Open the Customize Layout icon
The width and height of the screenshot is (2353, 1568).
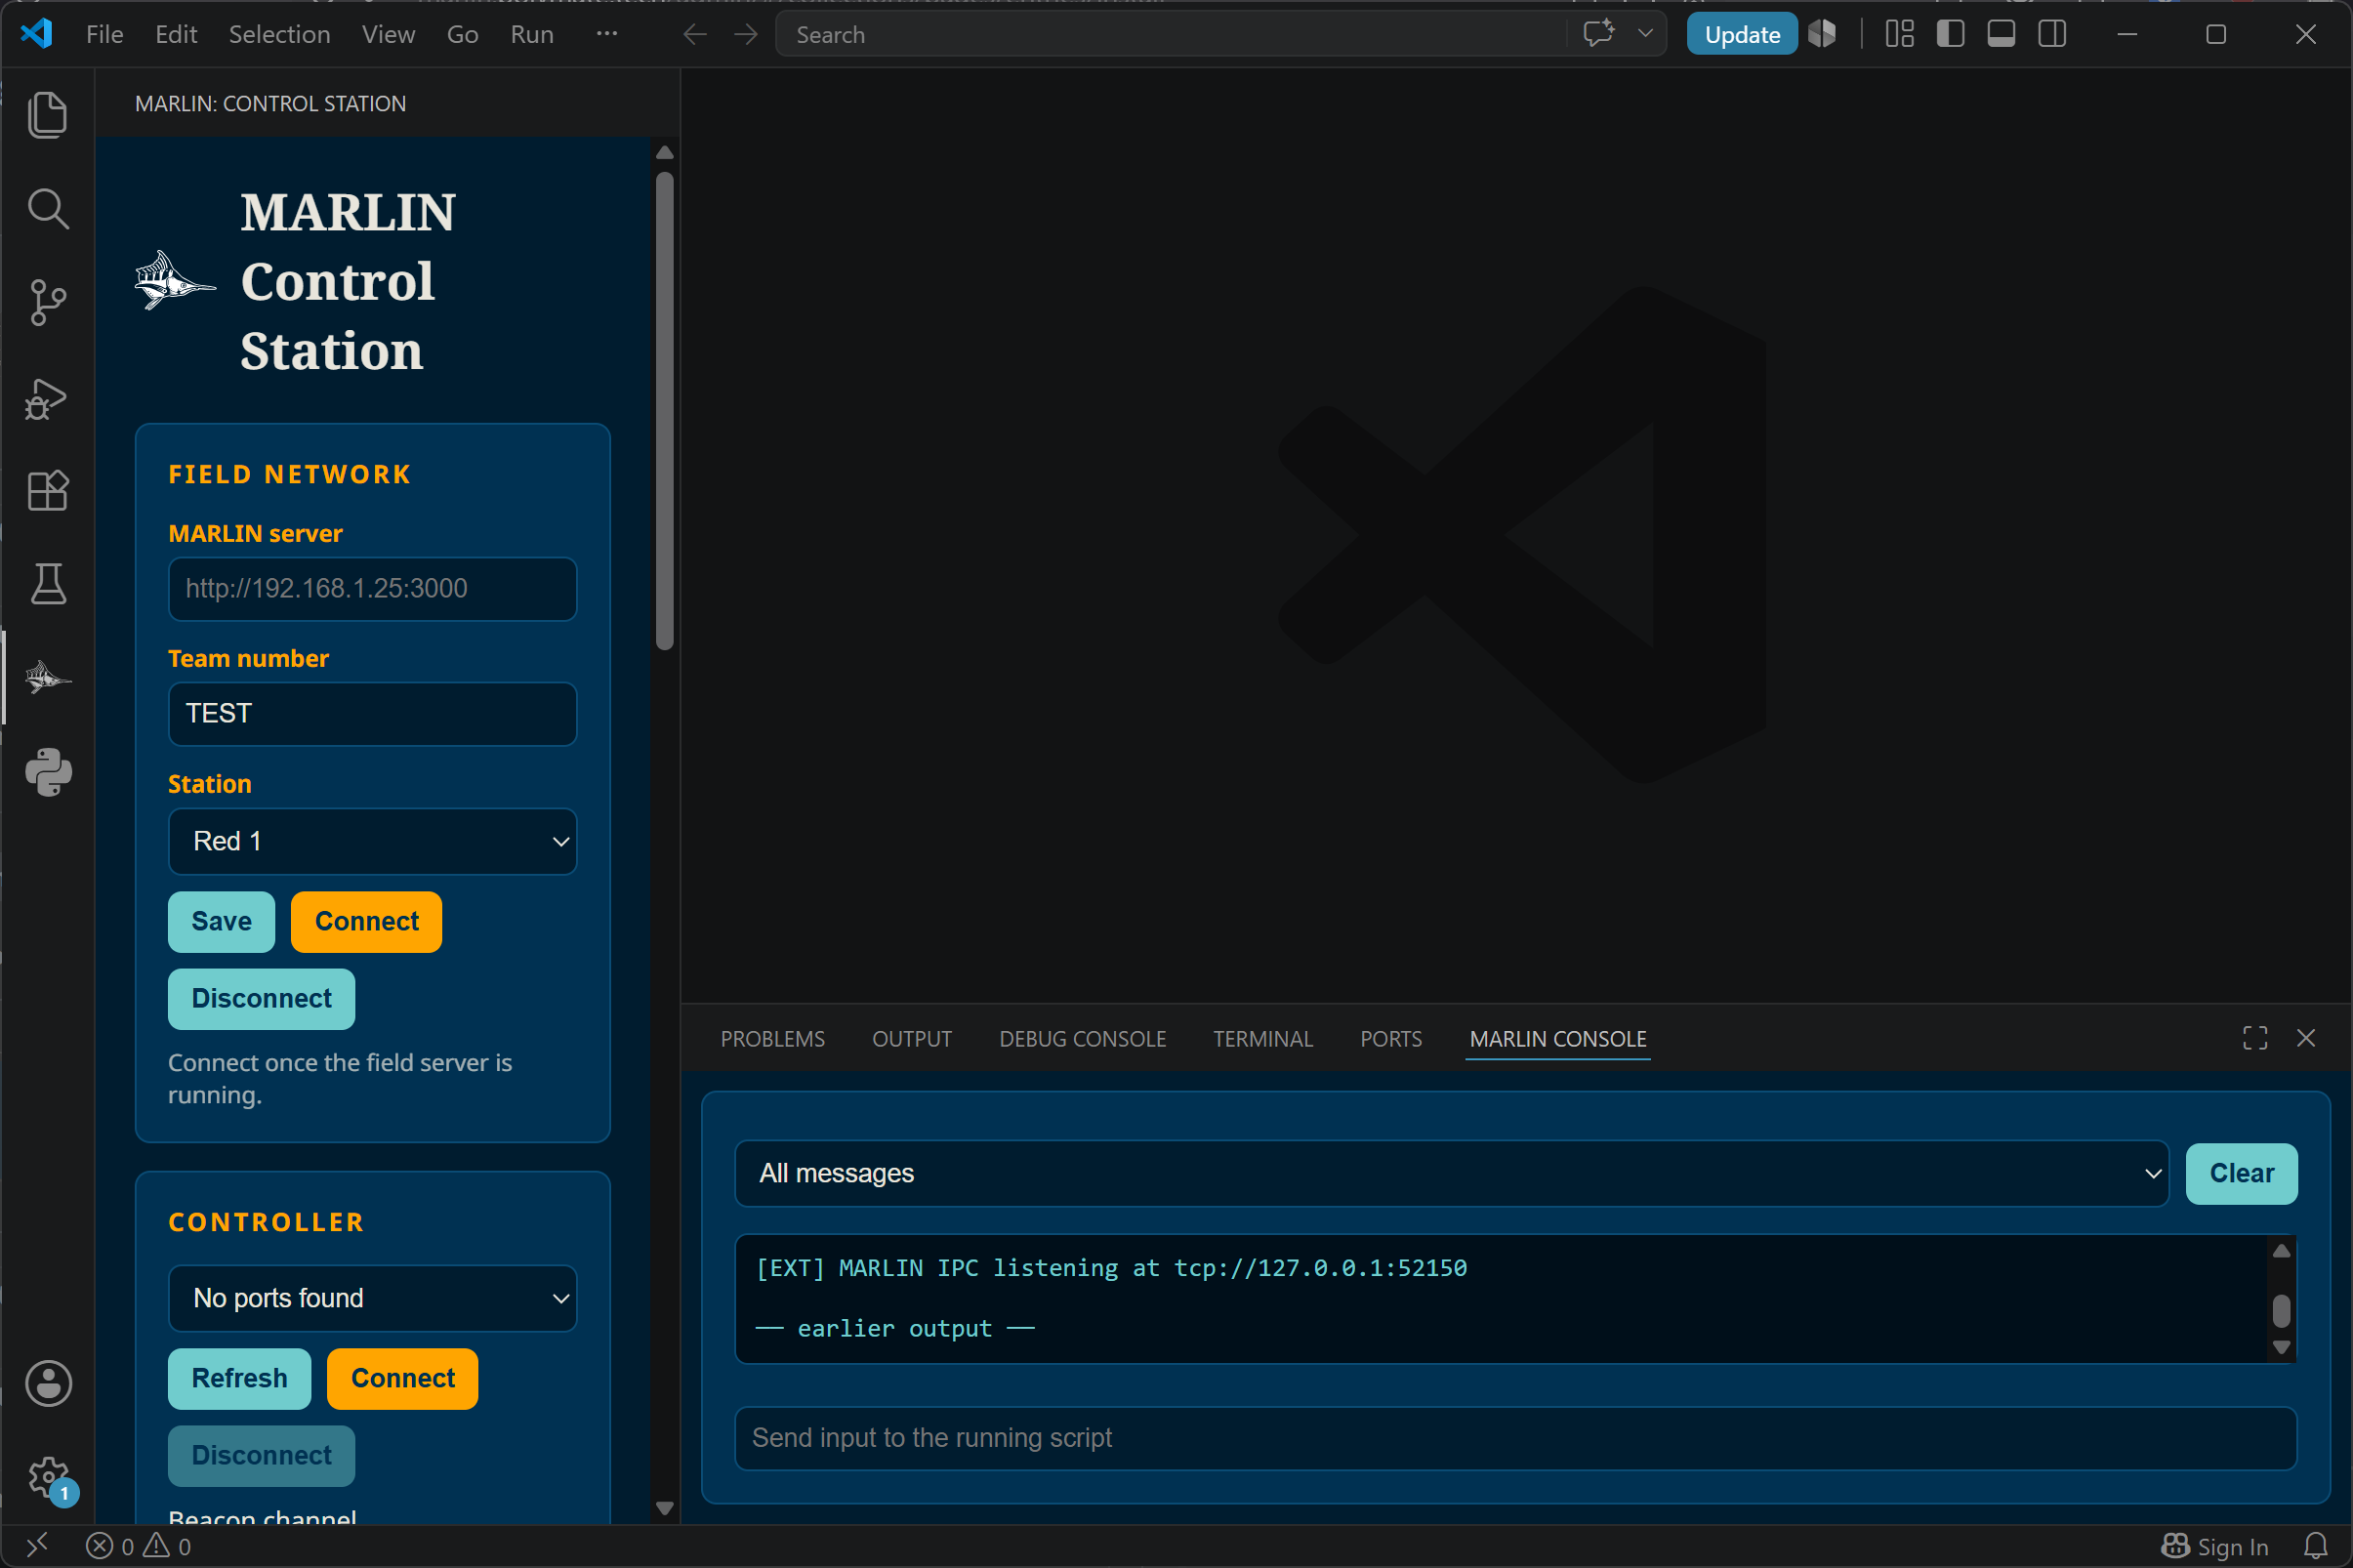1899,34
